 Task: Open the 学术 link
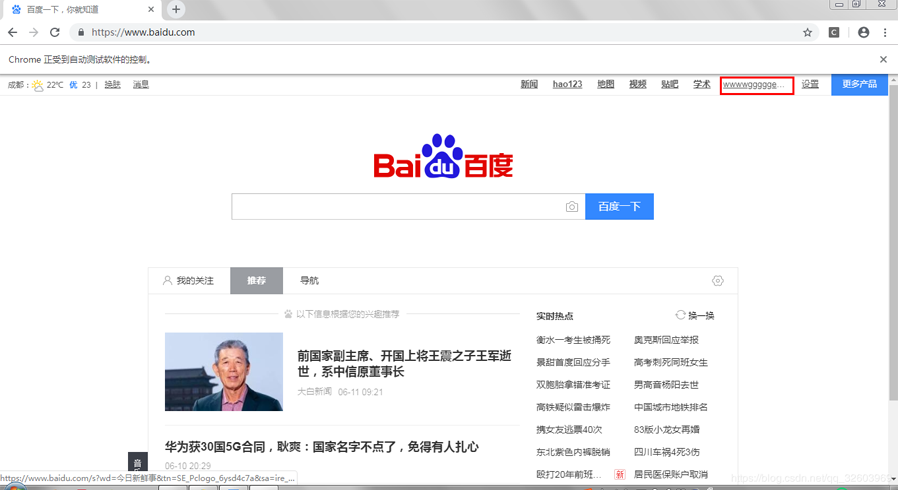[702, 84]
